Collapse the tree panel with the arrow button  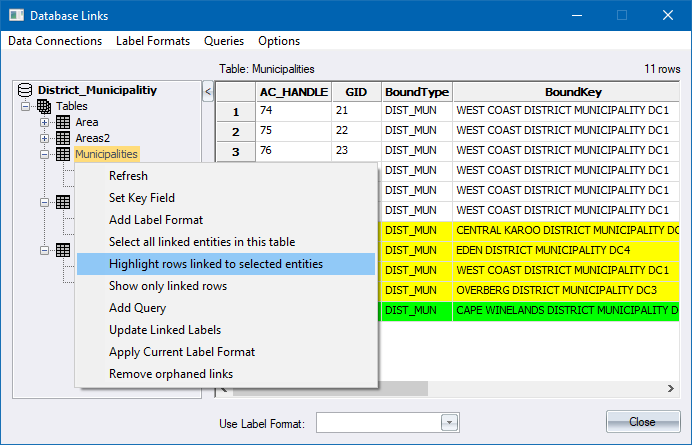[207, 92]
